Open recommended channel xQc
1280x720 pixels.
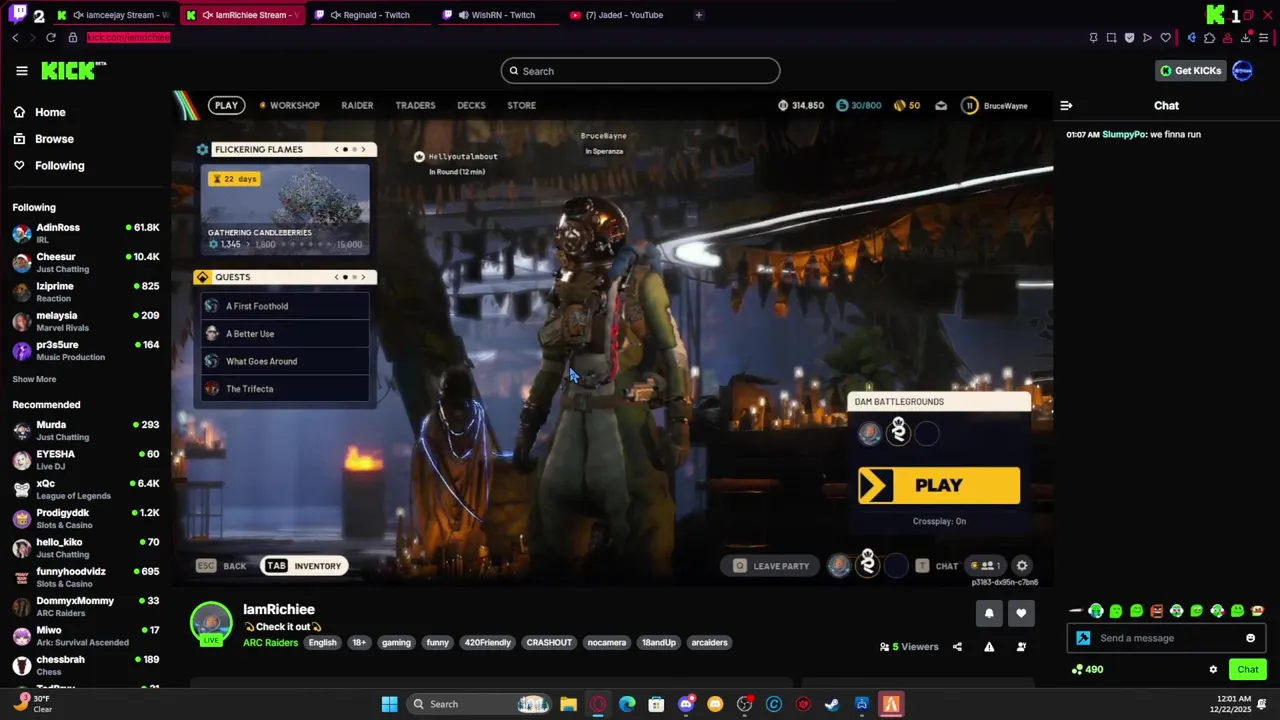pos(86,489)
